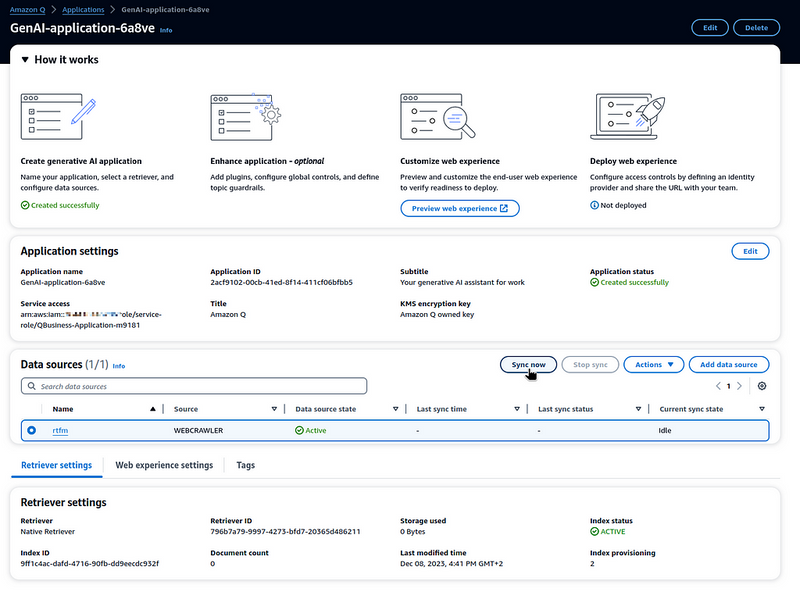Image resolution: width=800 pixels, height=591 pixels.
Task: Navigate to Applications breadcrumb
Action: (83, 10)
